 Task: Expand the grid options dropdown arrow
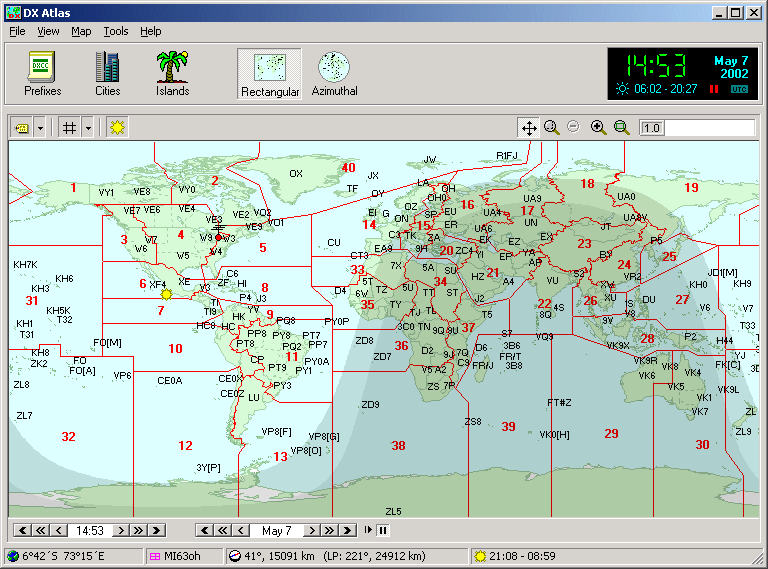(88, 127)
